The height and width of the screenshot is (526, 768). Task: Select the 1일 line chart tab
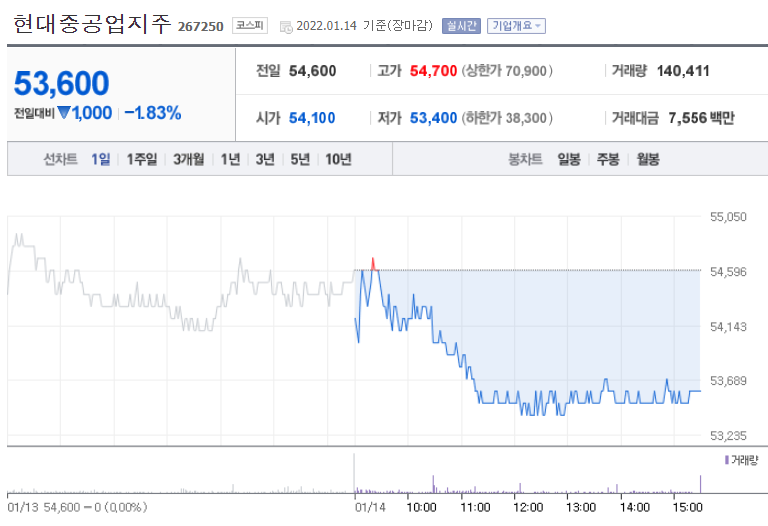tap(100, 159)
